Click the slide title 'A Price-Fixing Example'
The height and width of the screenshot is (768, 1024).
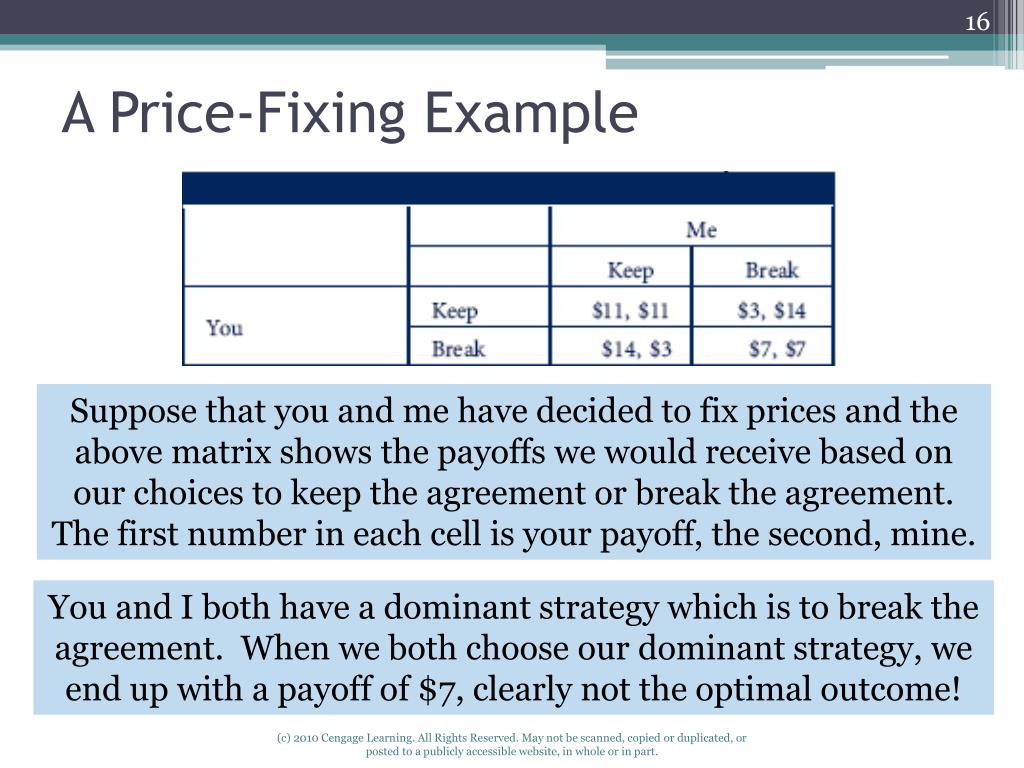[349, 113]
